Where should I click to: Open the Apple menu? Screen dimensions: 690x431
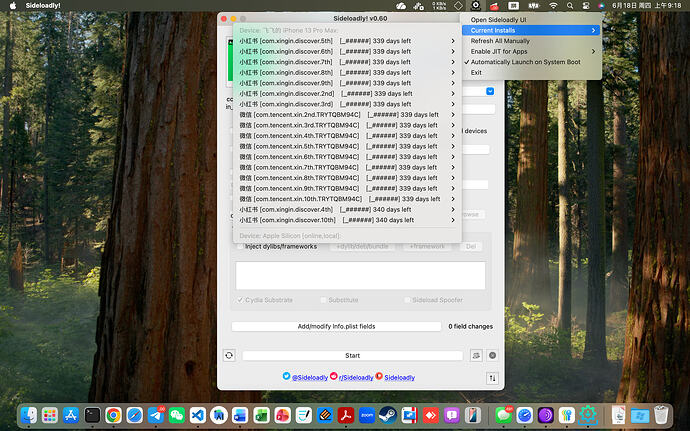pyautogui.click(x=13, y=6)
